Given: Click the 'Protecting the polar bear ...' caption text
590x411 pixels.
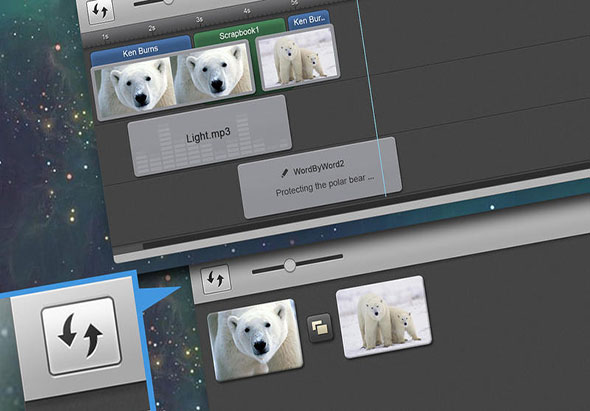Looking at the screenshot, I should [x=325, y=185].
